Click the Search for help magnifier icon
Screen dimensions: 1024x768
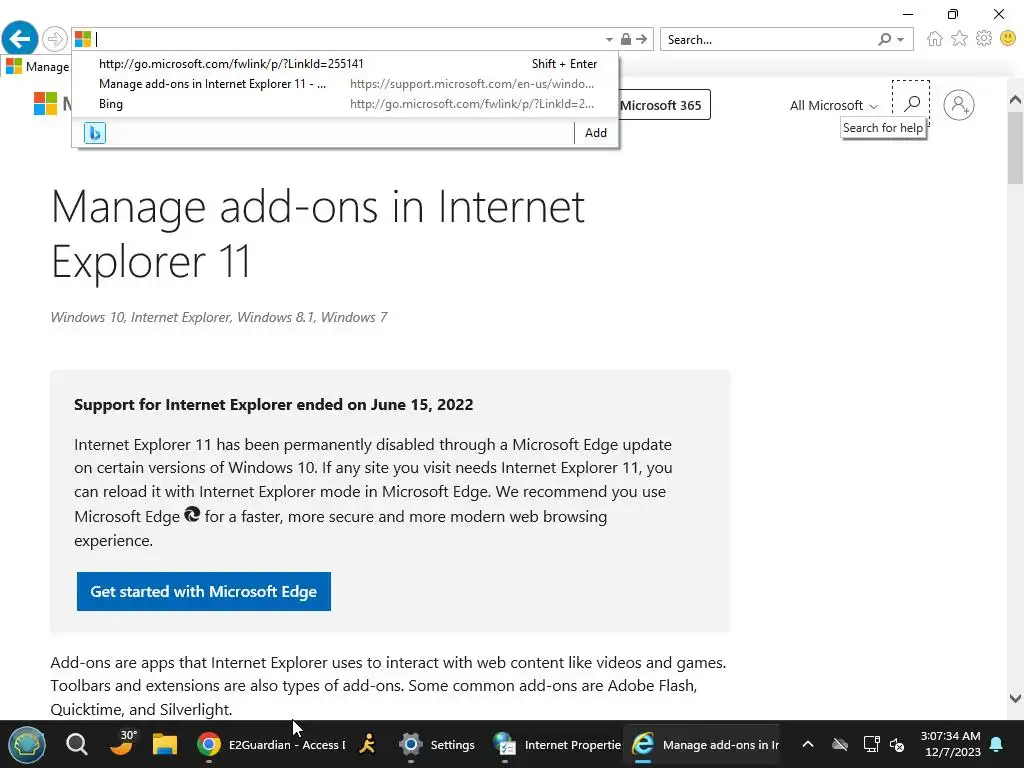(911, 104)
